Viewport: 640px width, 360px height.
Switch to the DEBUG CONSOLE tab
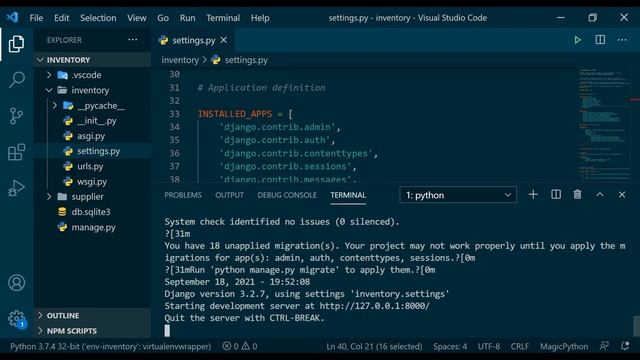point(287,195)
